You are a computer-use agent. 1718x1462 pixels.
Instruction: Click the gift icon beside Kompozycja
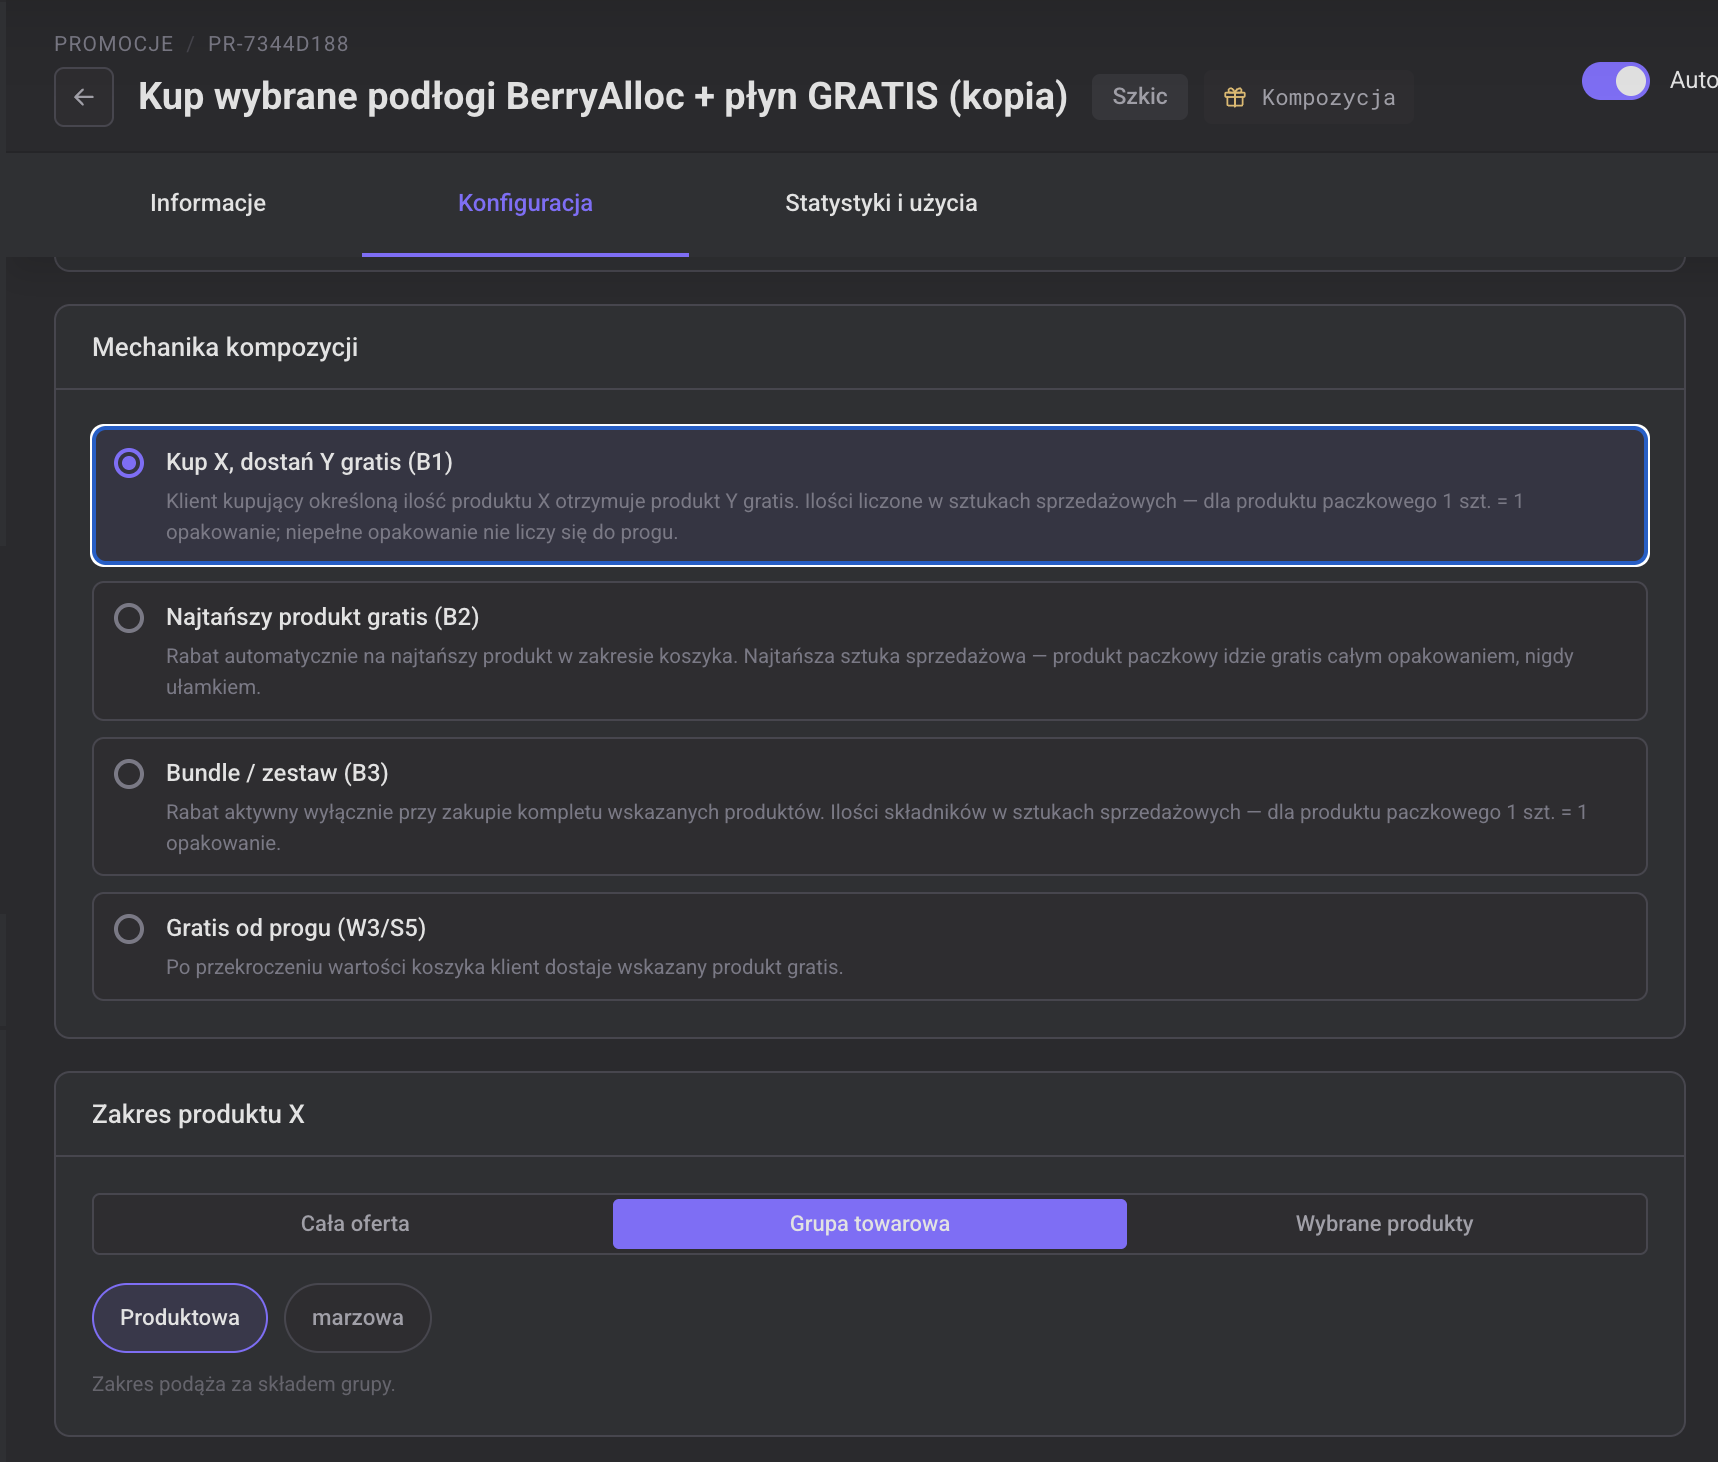tap(1235, 97)
